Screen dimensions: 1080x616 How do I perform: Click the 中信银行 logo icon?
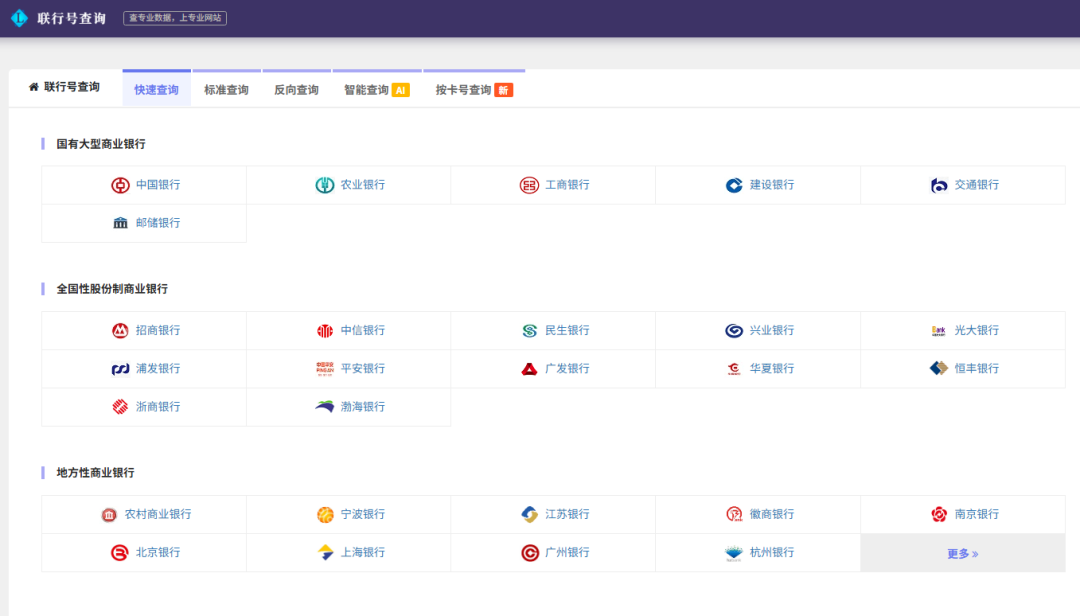325,331
